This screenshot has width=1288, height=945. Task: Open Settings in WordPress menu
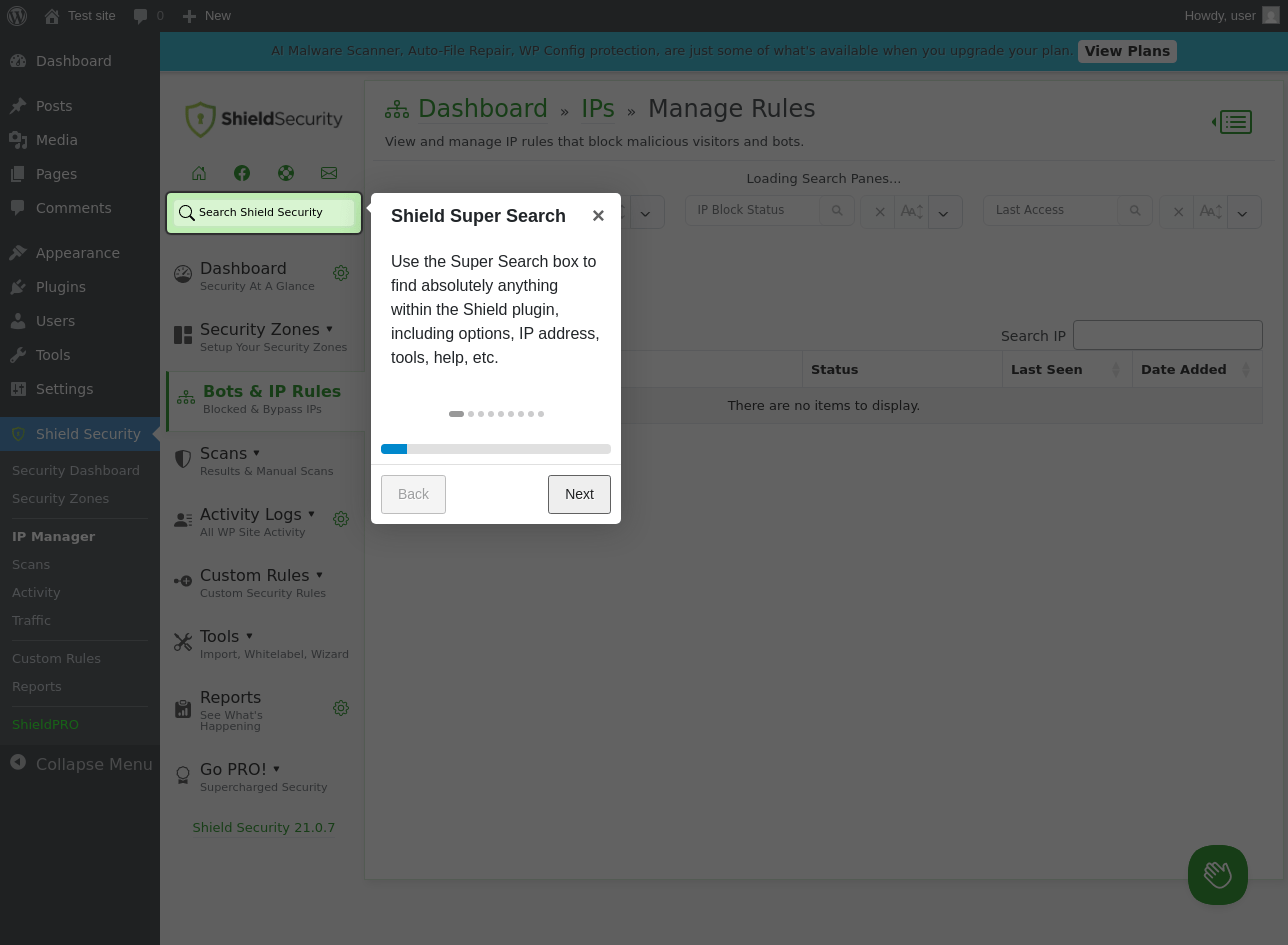coord(80,389)
